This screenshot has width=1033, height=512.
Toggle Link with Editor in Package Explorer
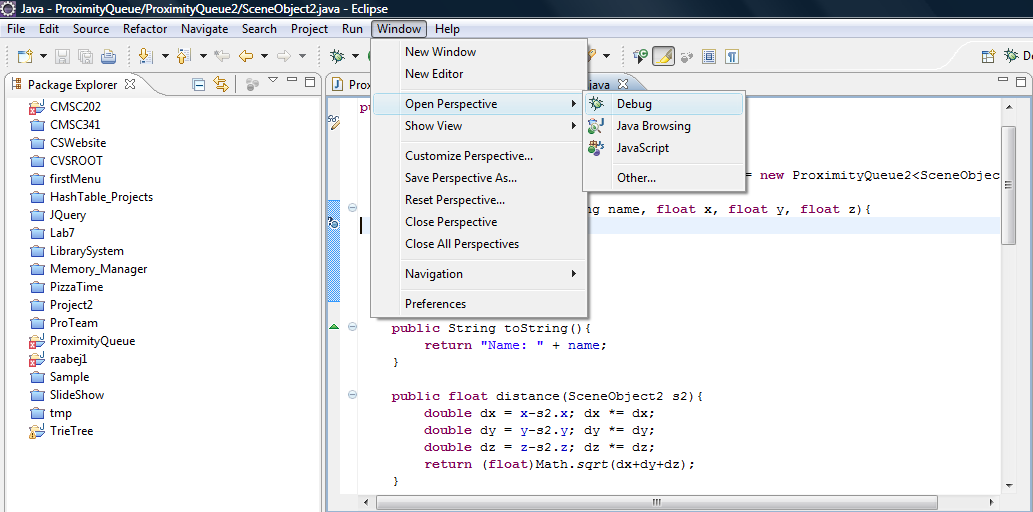221,84
